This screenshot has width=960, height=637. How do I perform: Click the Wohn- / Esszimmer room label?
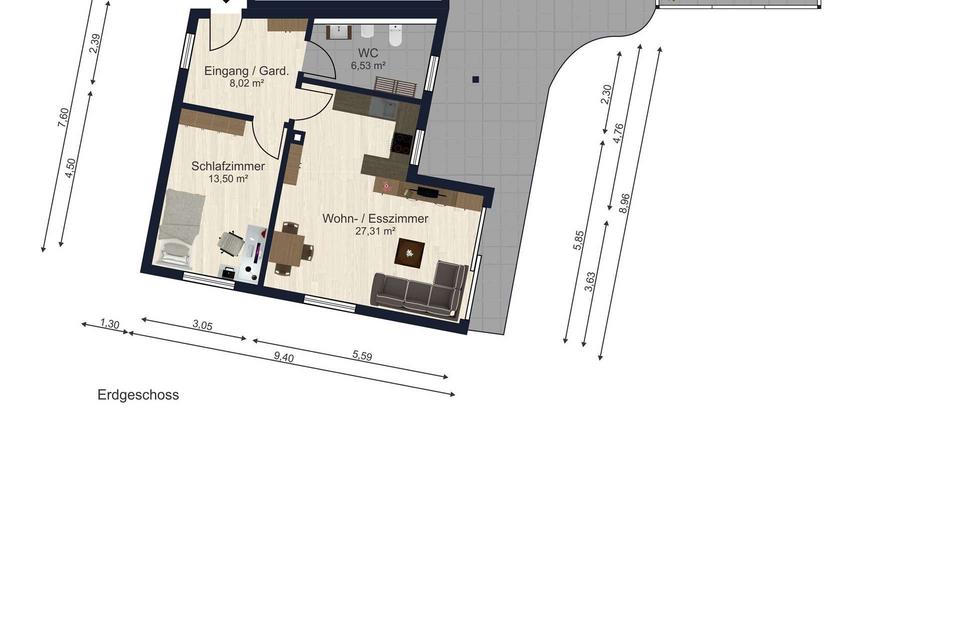coord(375,218)
